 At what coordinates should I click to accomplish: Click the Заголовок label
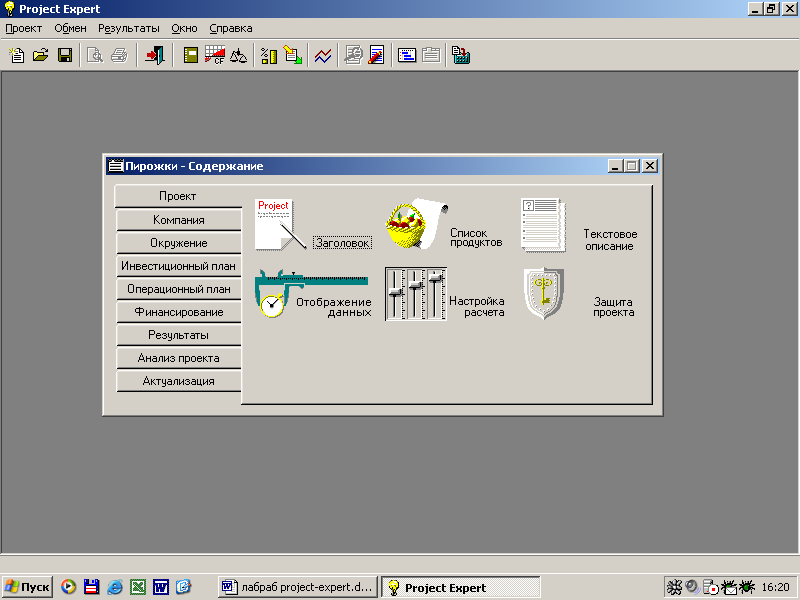click(x=342, y=243)
